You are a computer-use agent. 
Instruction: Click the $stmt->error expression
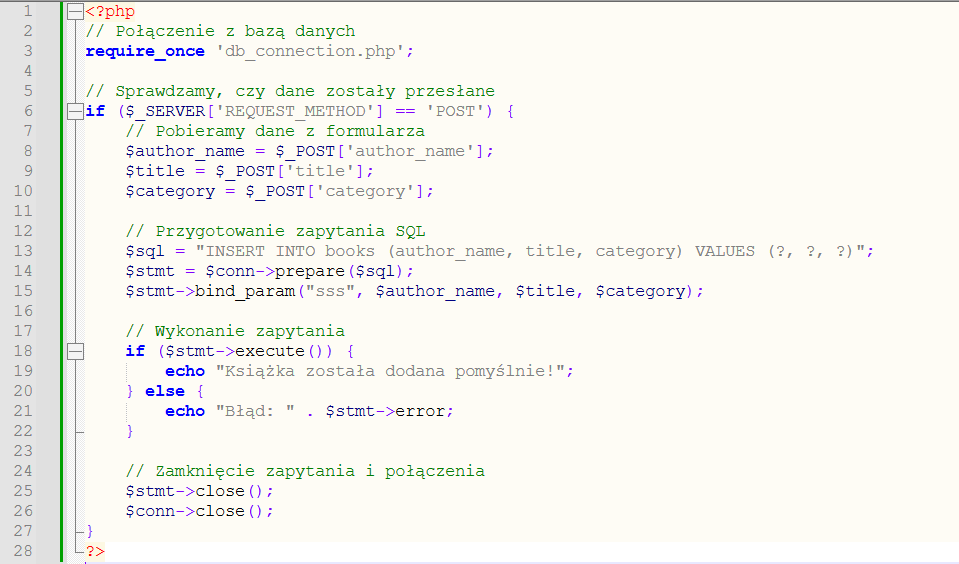coord(389,411)
